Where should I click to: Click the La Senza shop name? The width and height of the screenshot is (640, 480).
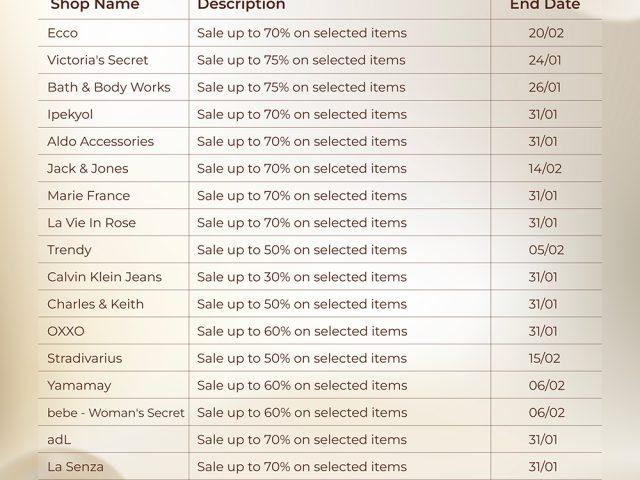click(75, 466)
